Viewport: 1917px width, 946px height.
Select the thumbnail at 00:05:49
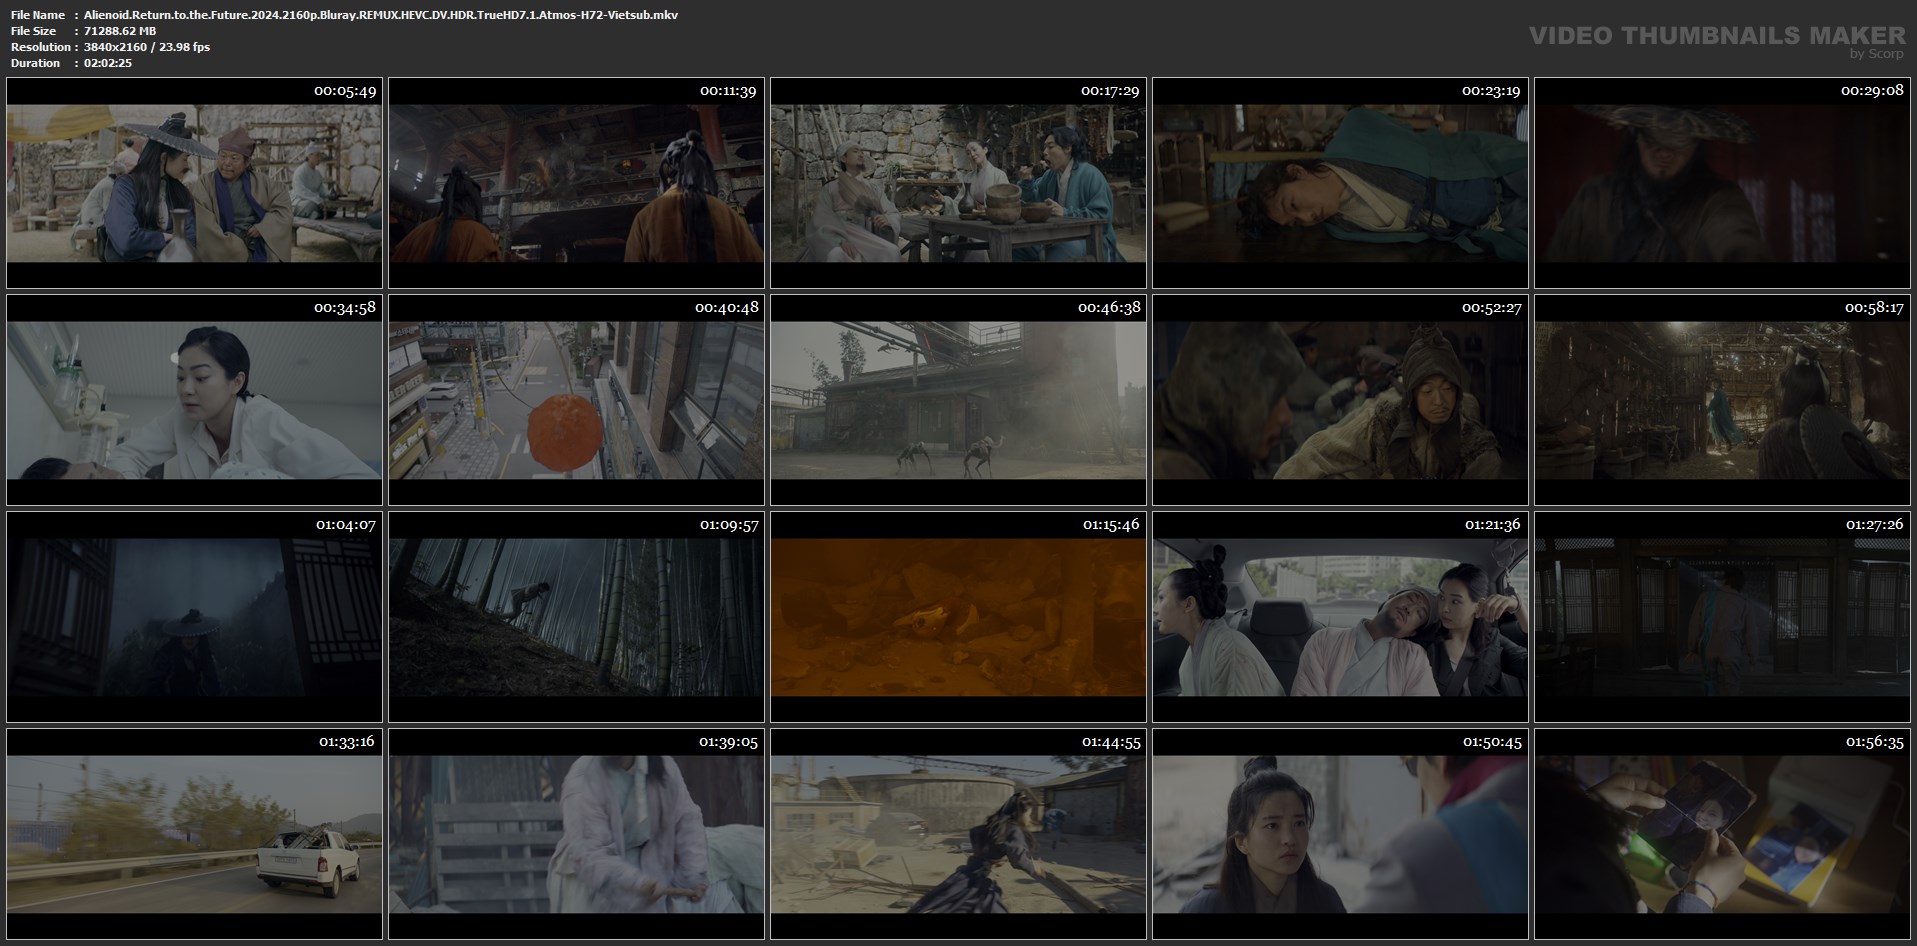coord(194,183)
